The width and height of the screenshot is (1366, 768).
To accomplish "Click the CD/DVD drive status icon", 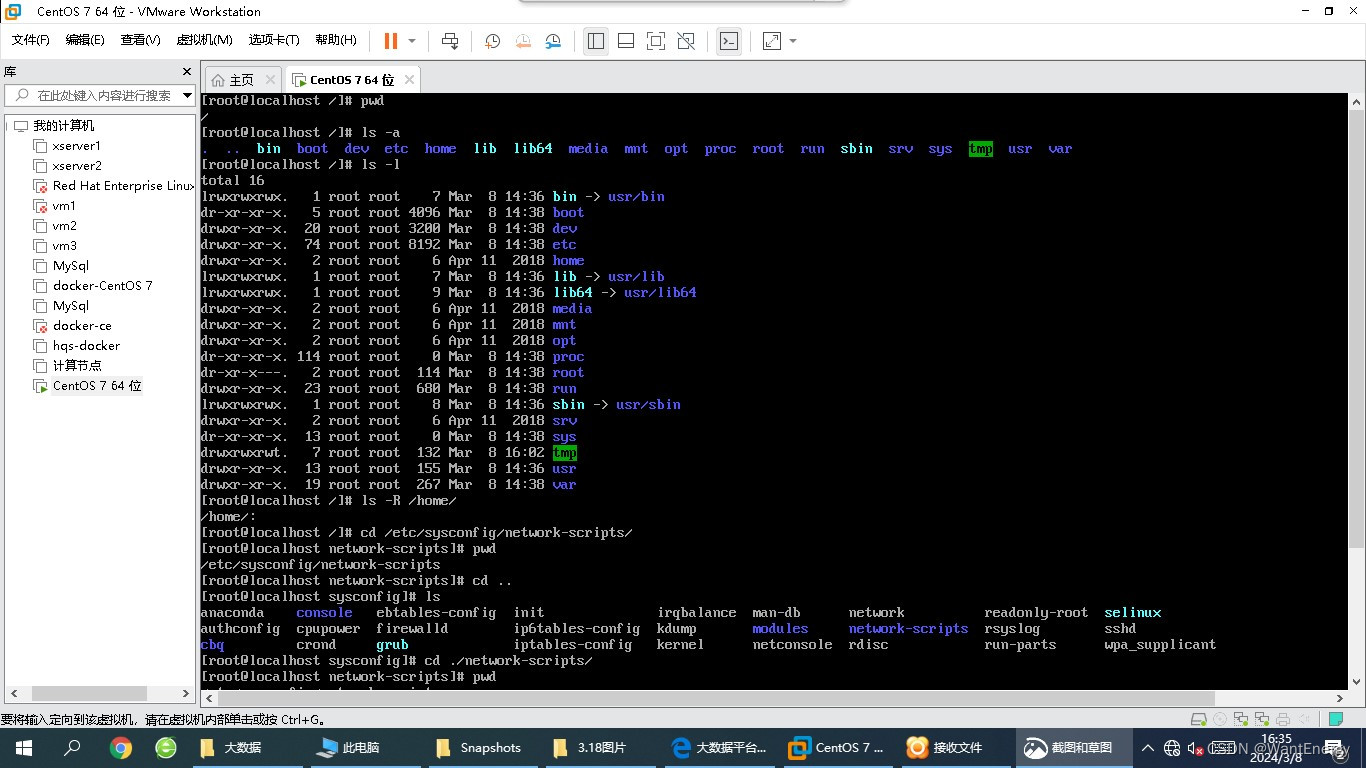I will click(x=1219, y=720).
